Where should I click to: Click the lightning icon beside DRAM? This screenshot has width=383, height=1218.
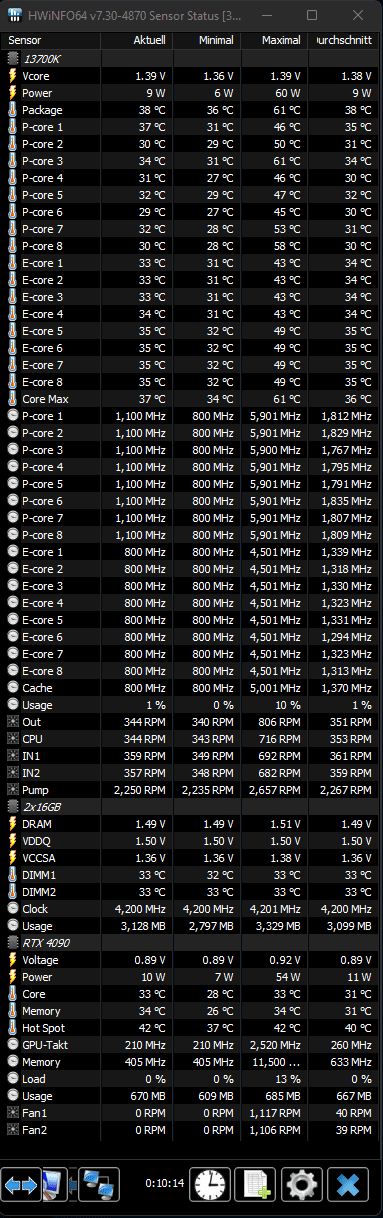pyautogui.click(x=12, y=824)
